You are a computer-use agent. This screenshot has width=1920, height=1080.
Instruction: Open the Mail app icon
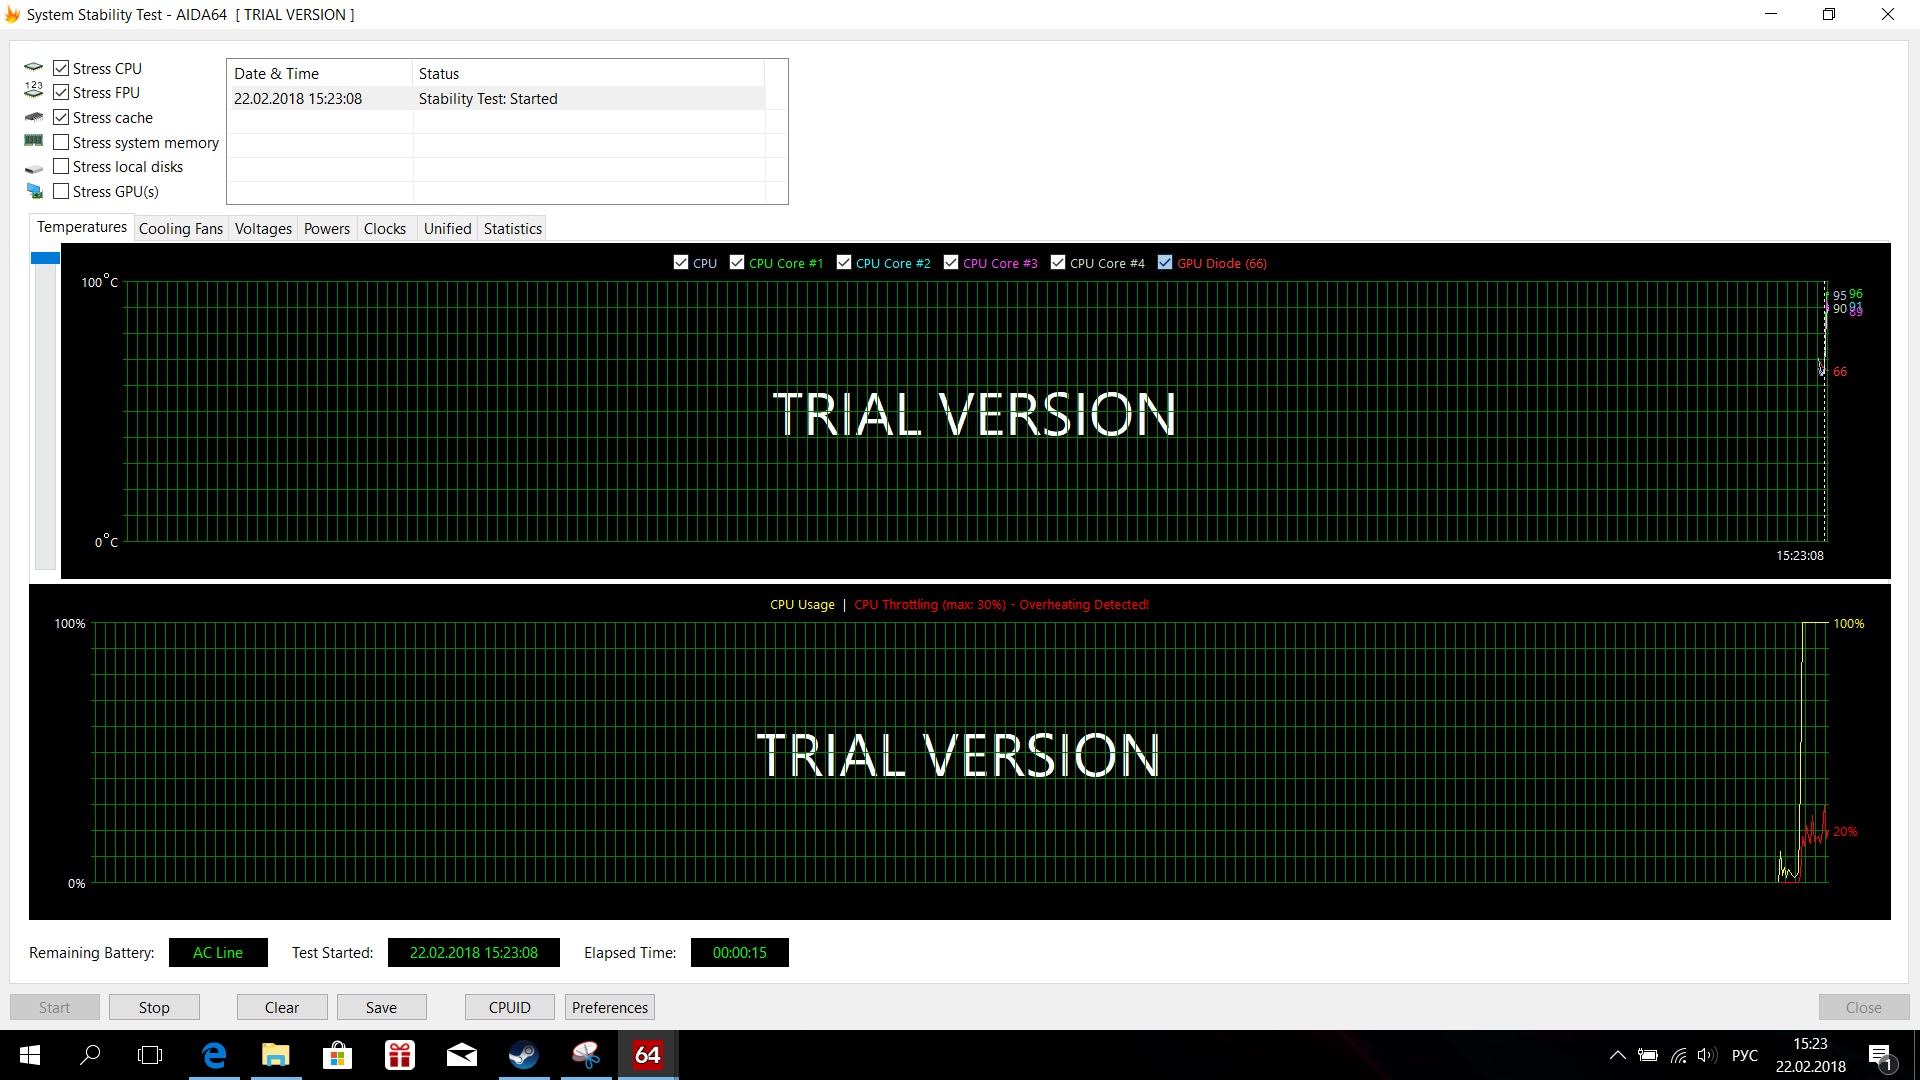[x=462, y=1055]
